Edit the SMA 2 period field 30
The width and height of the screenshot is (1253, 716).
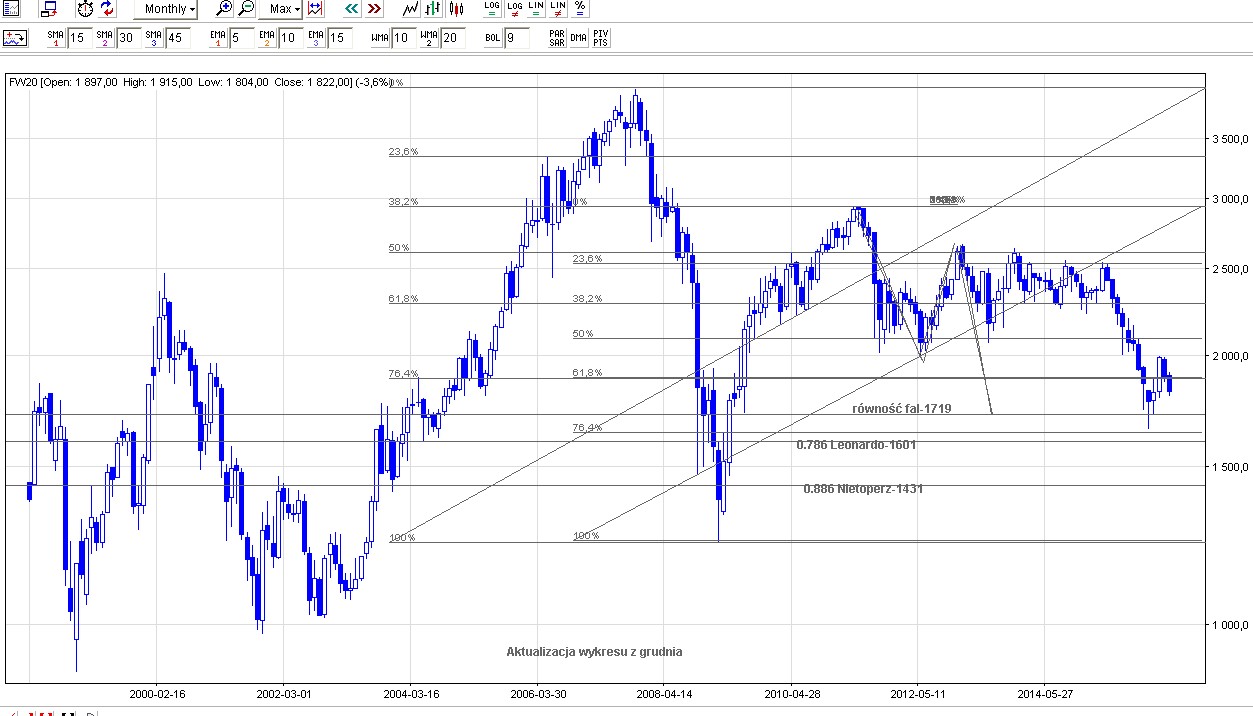tap(129, 38)
